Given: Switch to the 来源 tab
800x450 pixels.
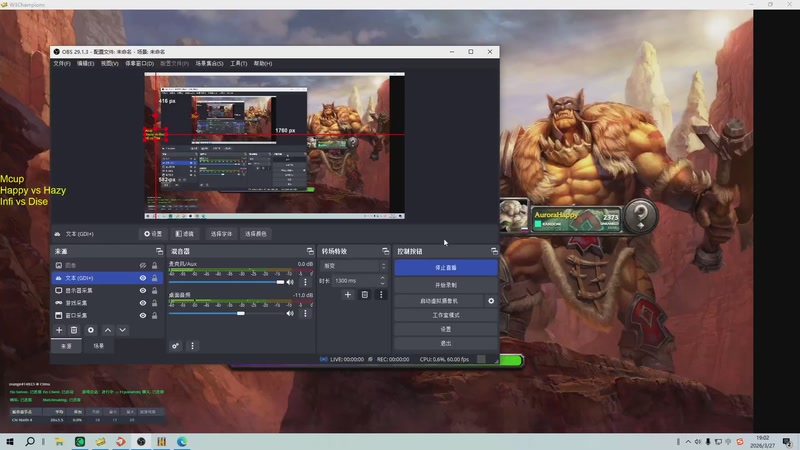Looking at the screenshot, I should tap(66, 346).
